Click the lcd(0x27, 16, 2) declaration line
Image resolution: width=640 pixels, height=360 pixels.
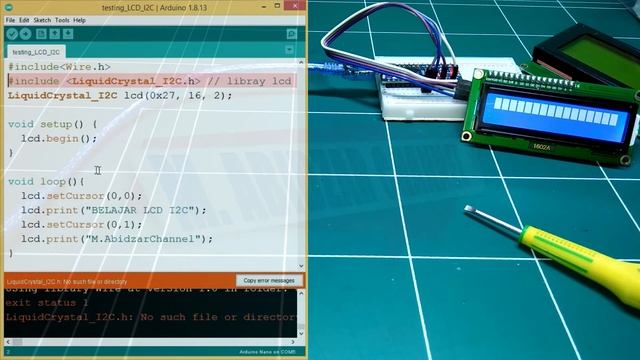pos(120,96)
